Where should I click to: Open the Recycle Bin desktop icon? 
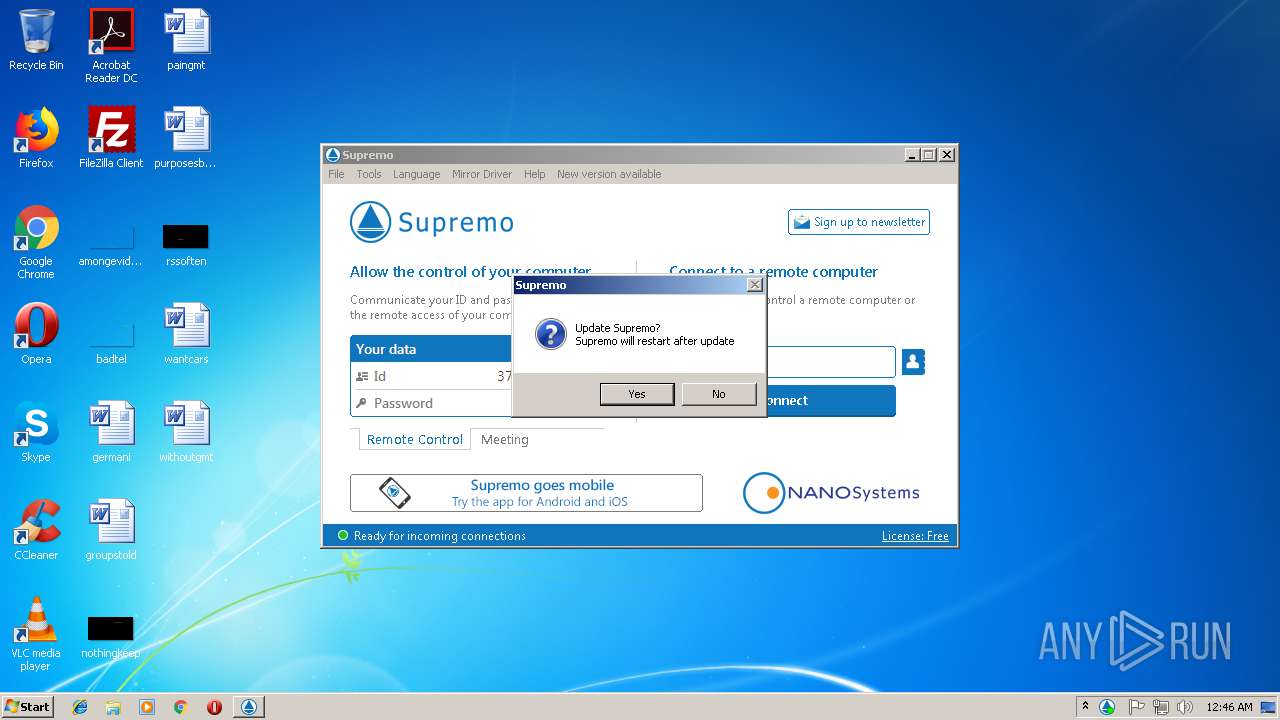(36, 41)
